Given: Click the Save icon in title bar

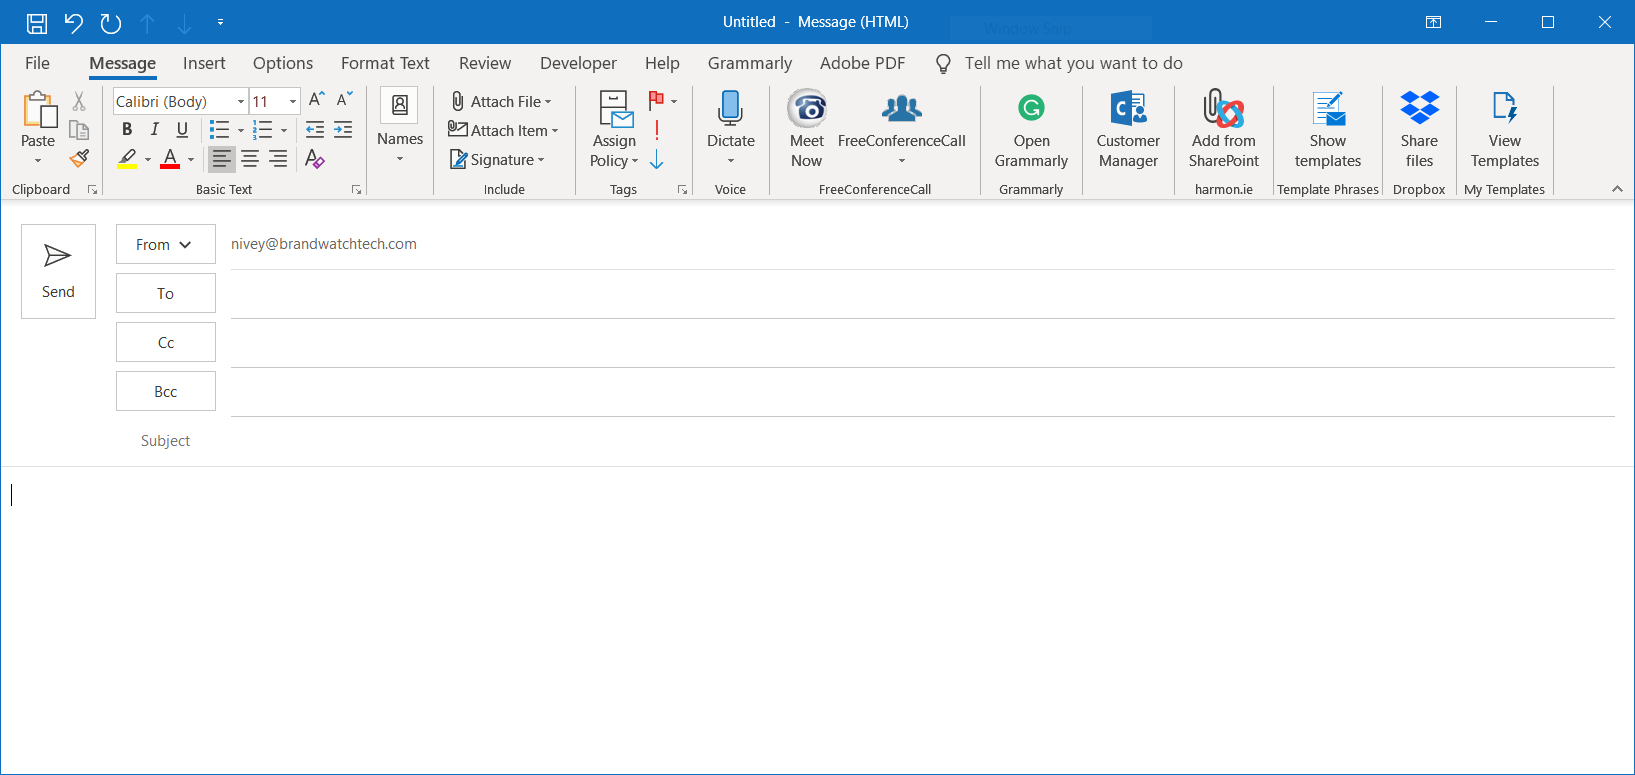Looking at the screenshot, I should [37, 23].
